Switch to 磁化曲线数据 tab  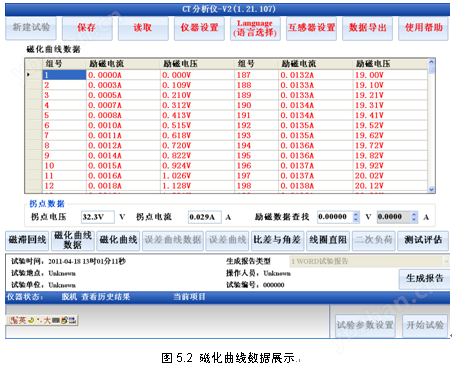click(73, 240)
